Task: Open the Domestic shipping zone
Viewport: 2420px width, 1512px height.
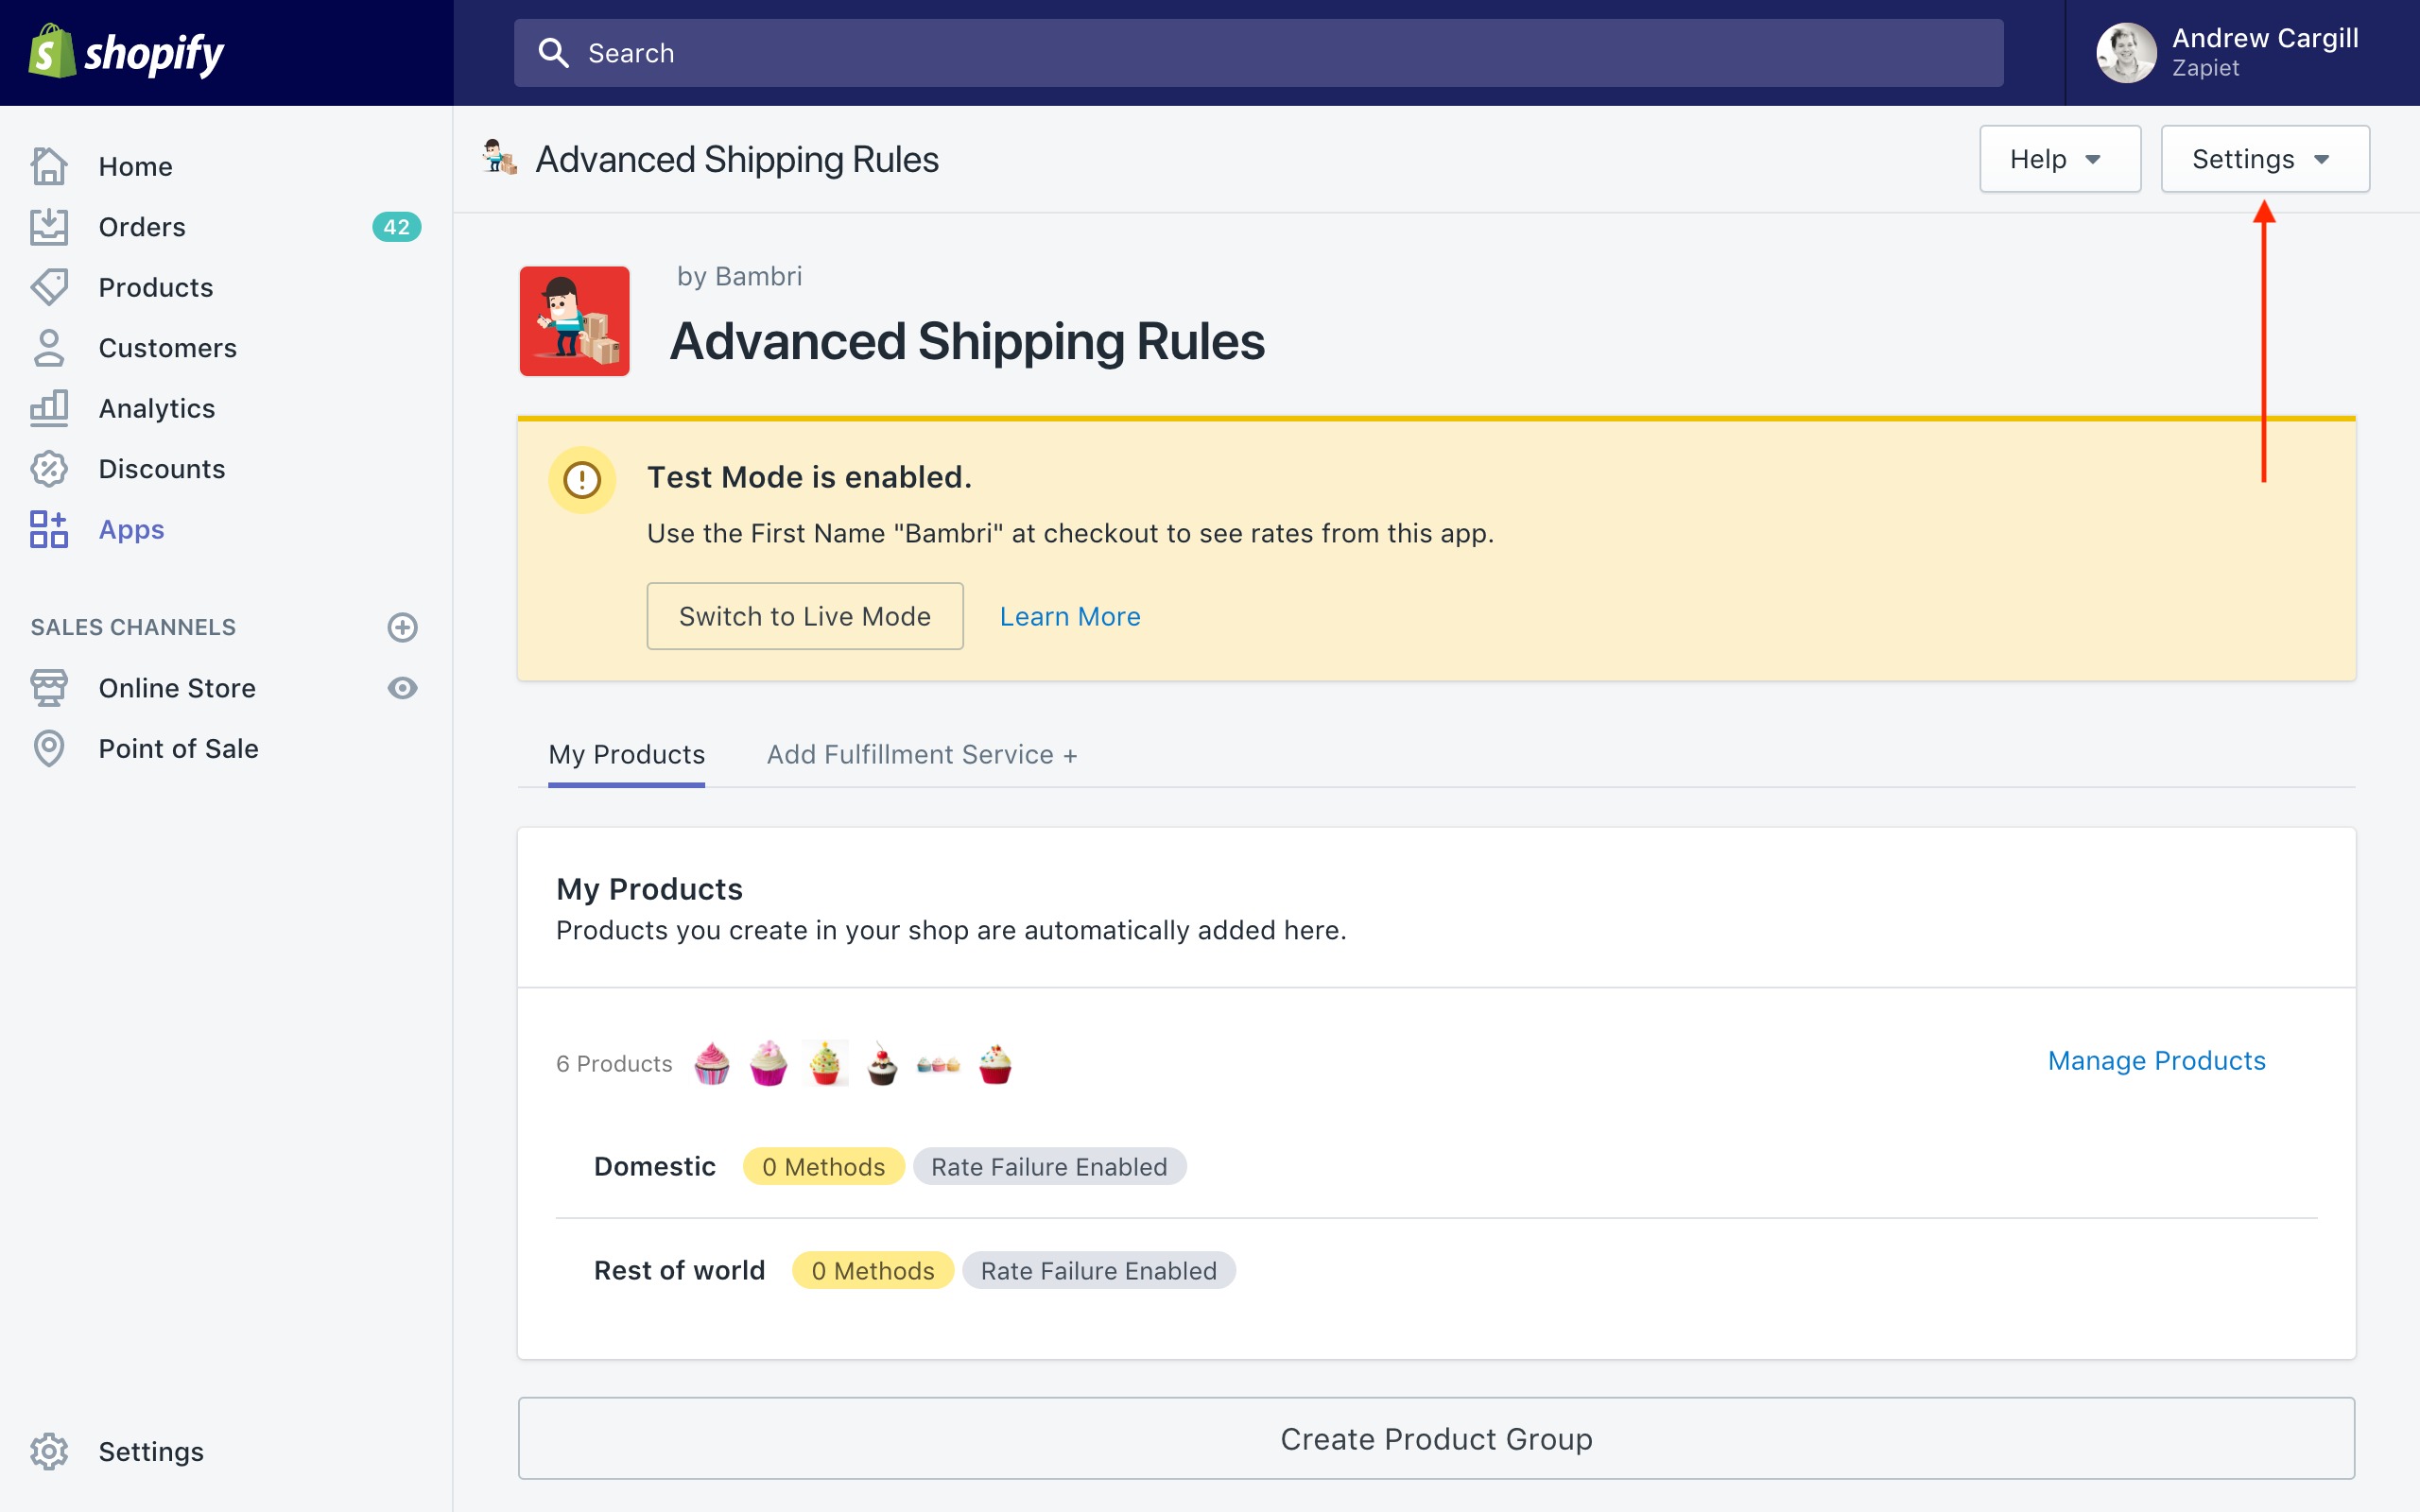Action: (654, 1166)
